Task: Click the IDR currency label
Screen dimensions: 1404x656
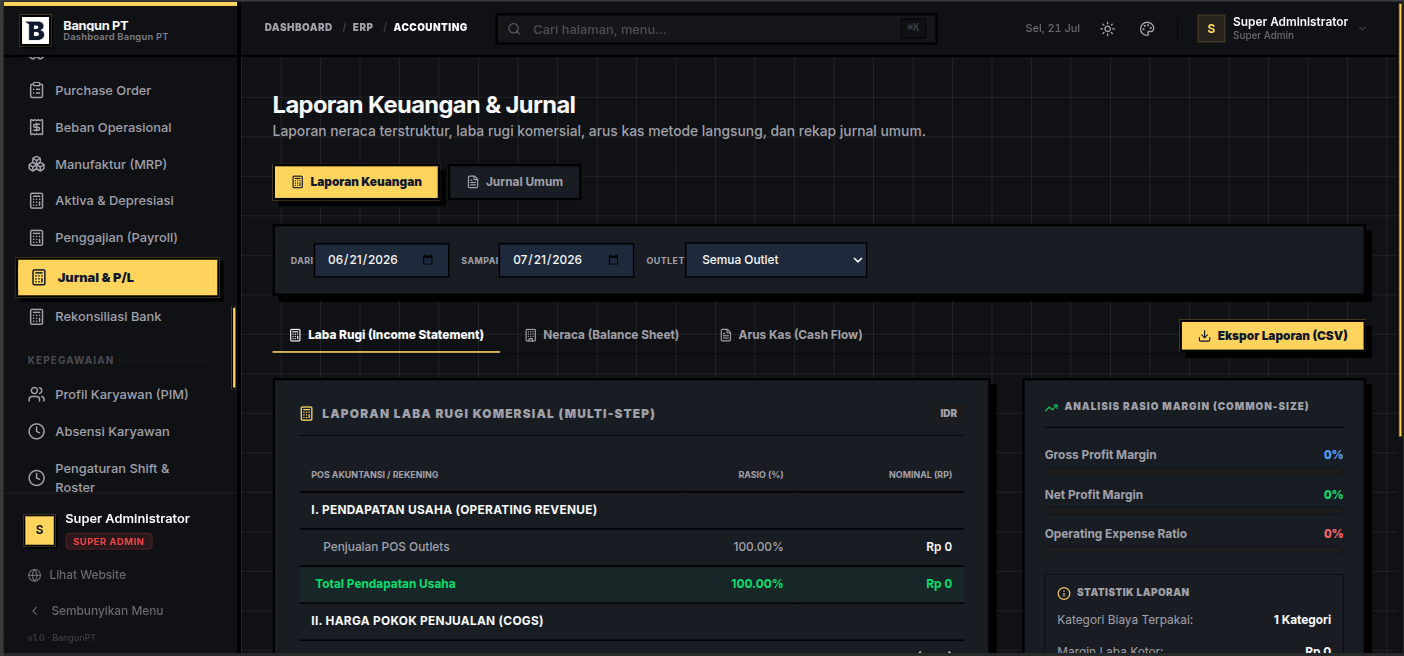Action: click(948, 413)
